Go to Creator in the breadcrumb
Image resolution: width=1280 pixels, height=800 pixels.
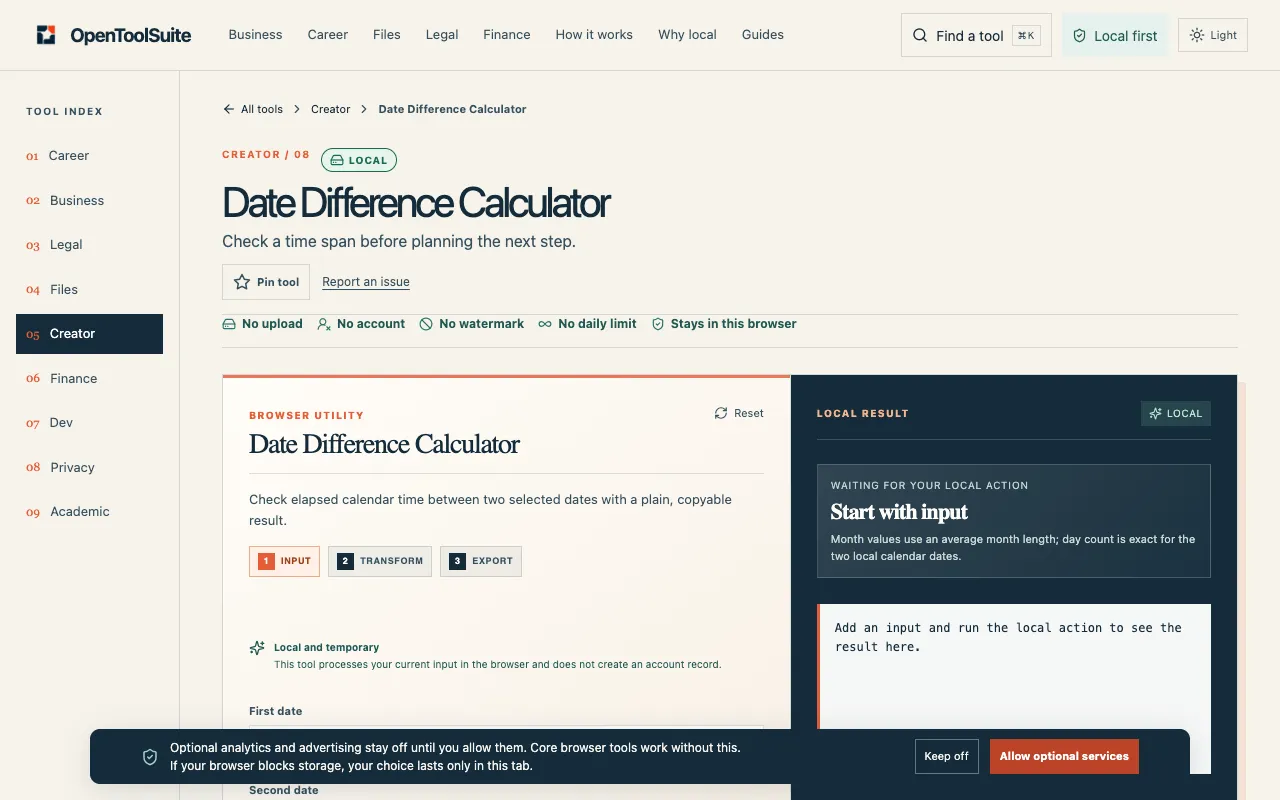331,109
